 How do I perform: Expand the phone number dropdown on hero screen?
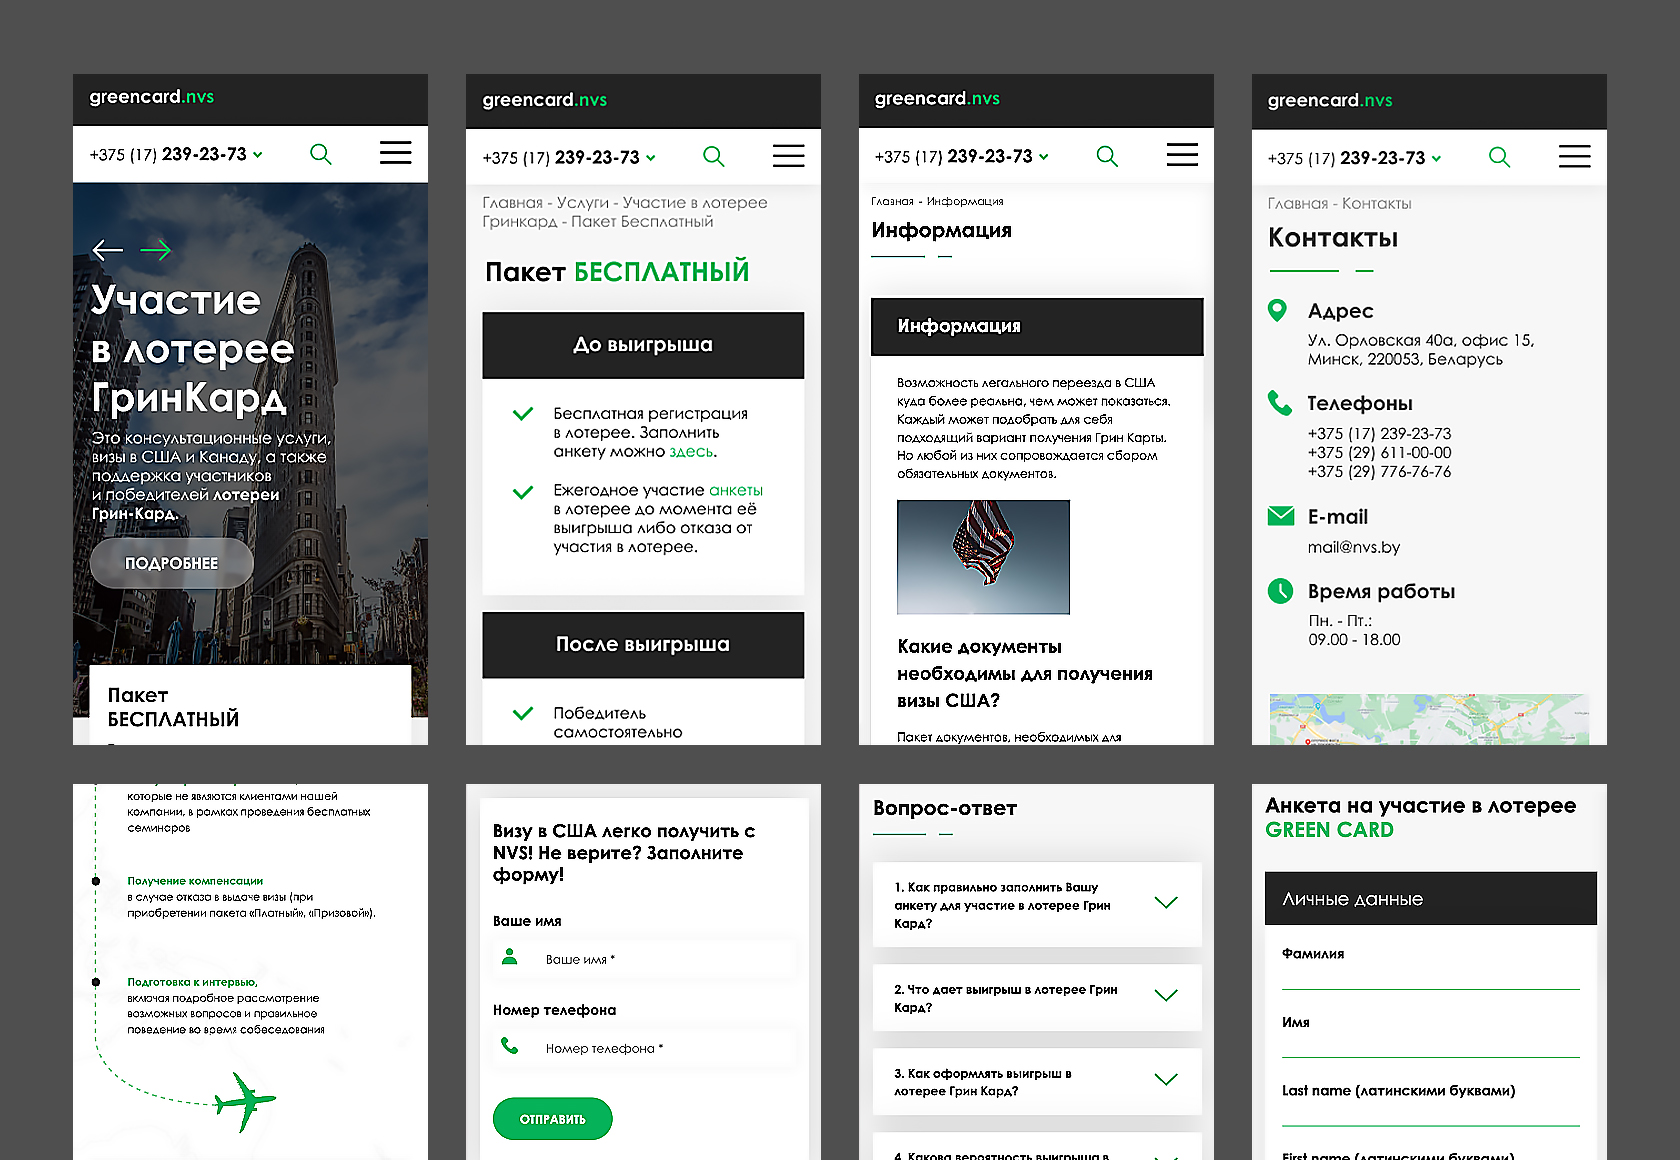(x=258, y=155)
